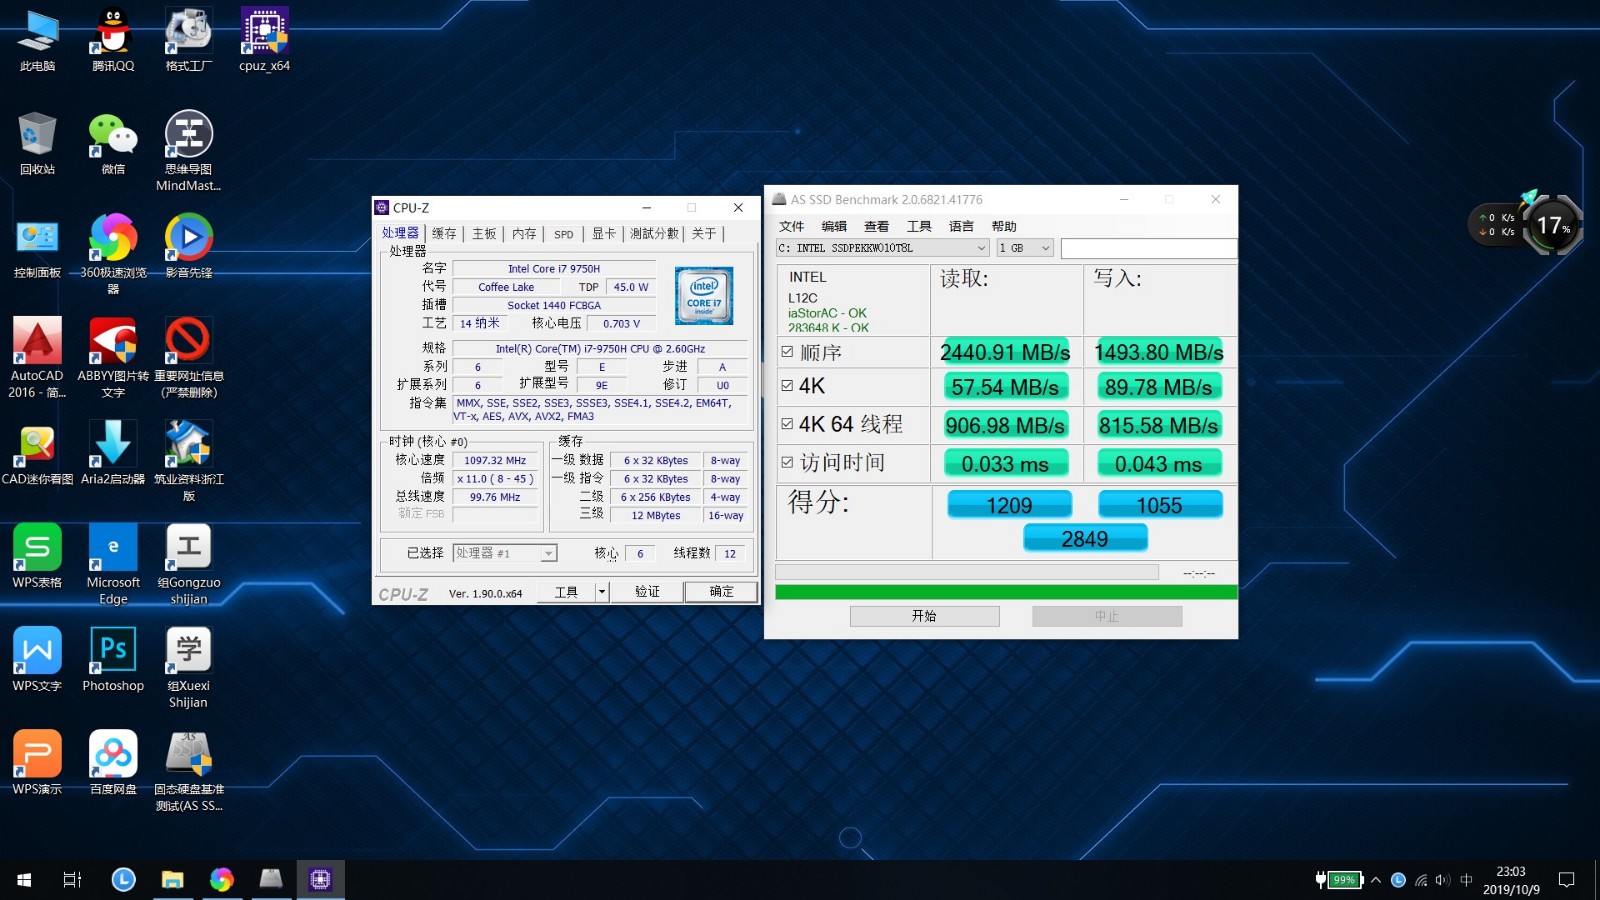Launch WPS表格 from the desktop
Viewport: 1600px width, 900px height.
37,556
